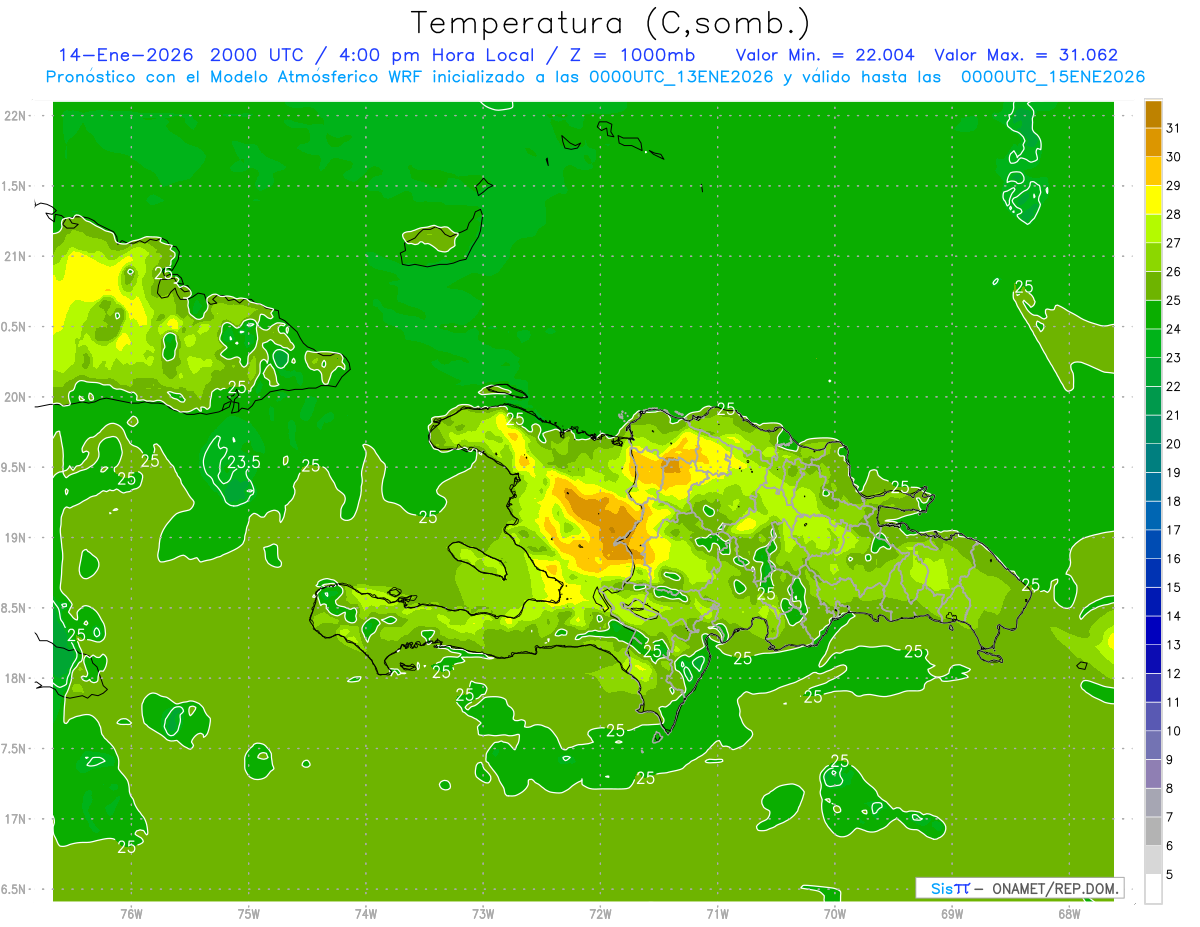The height and width of the screenshot is (927, 1200).
Task: Click the '22N' latitude axis label
Action: (15, 116)
